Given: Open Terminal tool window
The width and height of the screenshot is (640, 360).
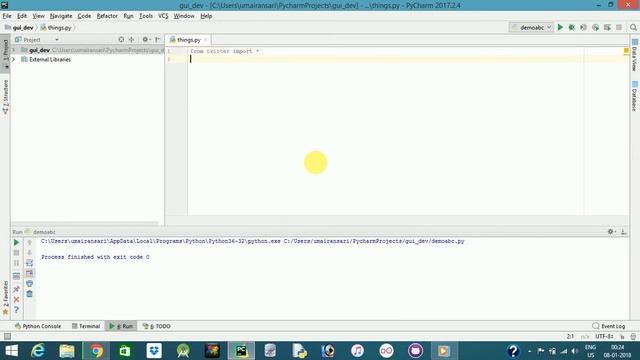Looking at the screenshot, I should click(86, 326).
